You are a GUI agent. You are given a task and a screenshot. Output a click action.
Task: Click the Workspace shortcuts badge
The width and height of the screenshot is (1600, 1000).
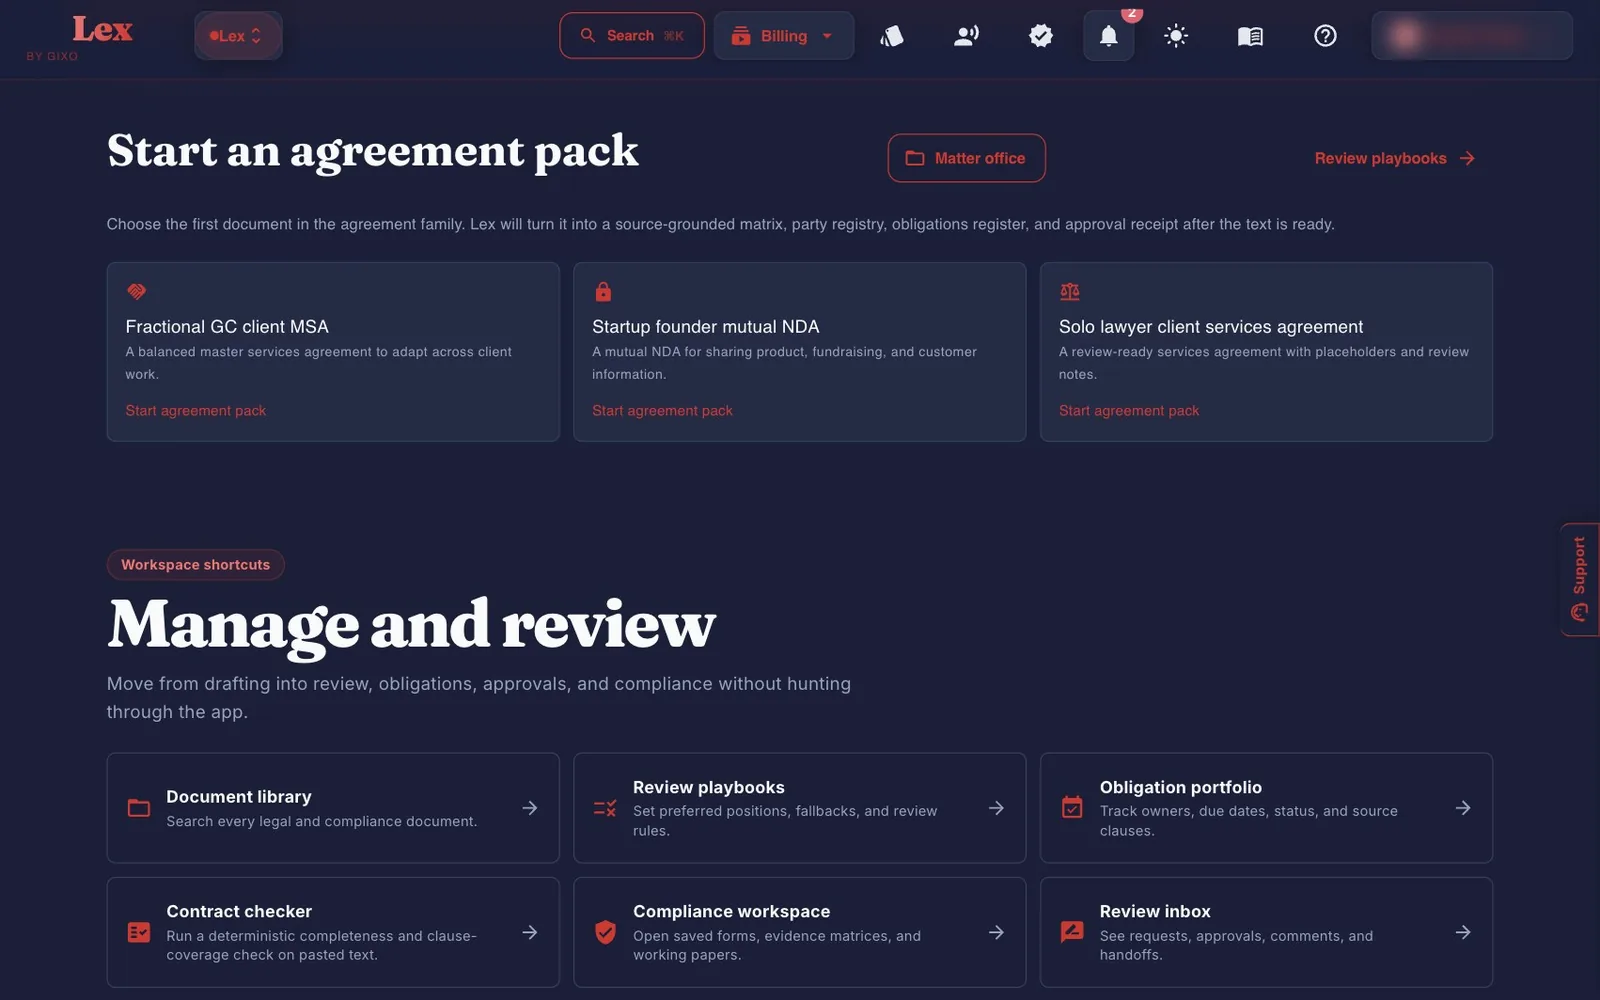tap(196, 565)
